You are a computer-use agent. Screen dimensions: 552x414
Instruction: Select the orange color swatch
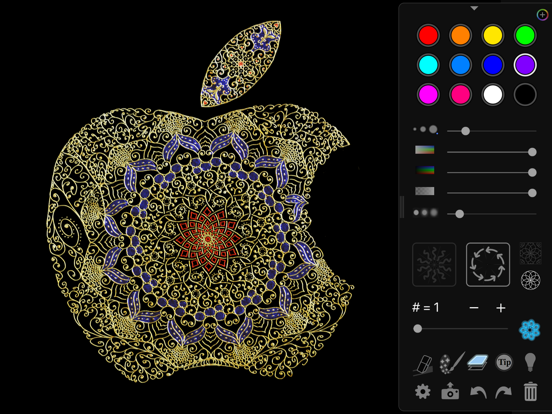(460, 35)
